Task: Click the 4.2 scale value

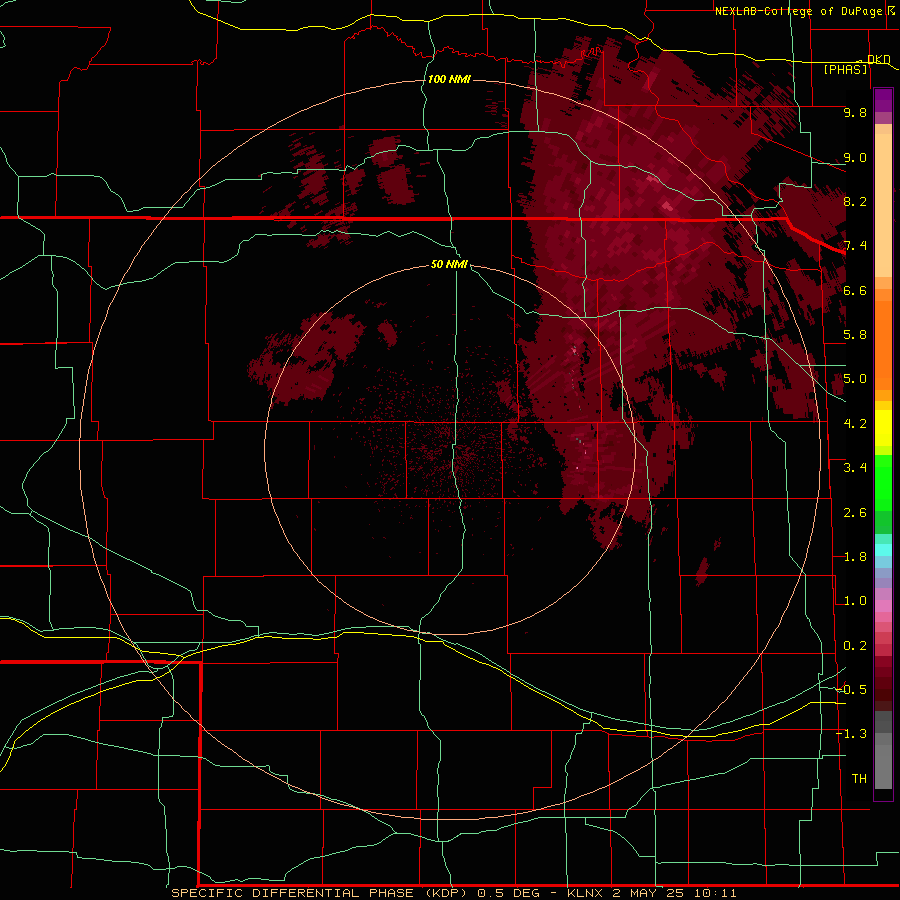Action: click(x=855, y=424)
